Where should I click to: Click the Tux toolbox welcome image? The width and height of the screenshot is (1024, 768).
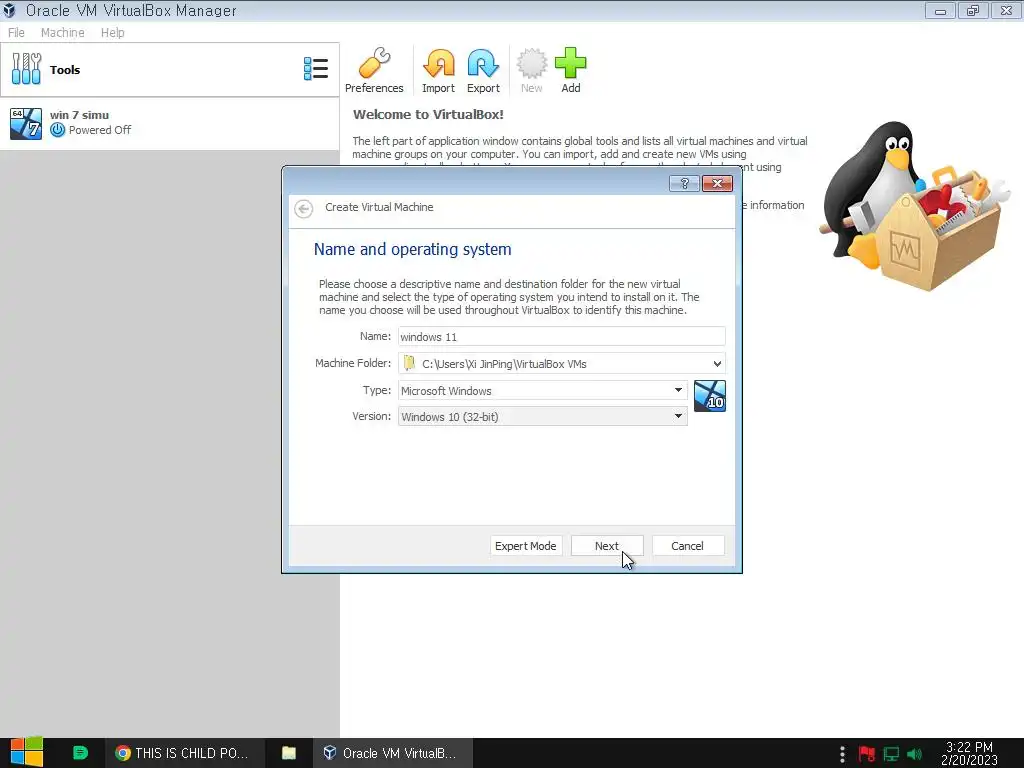click(x=916, y=206)
